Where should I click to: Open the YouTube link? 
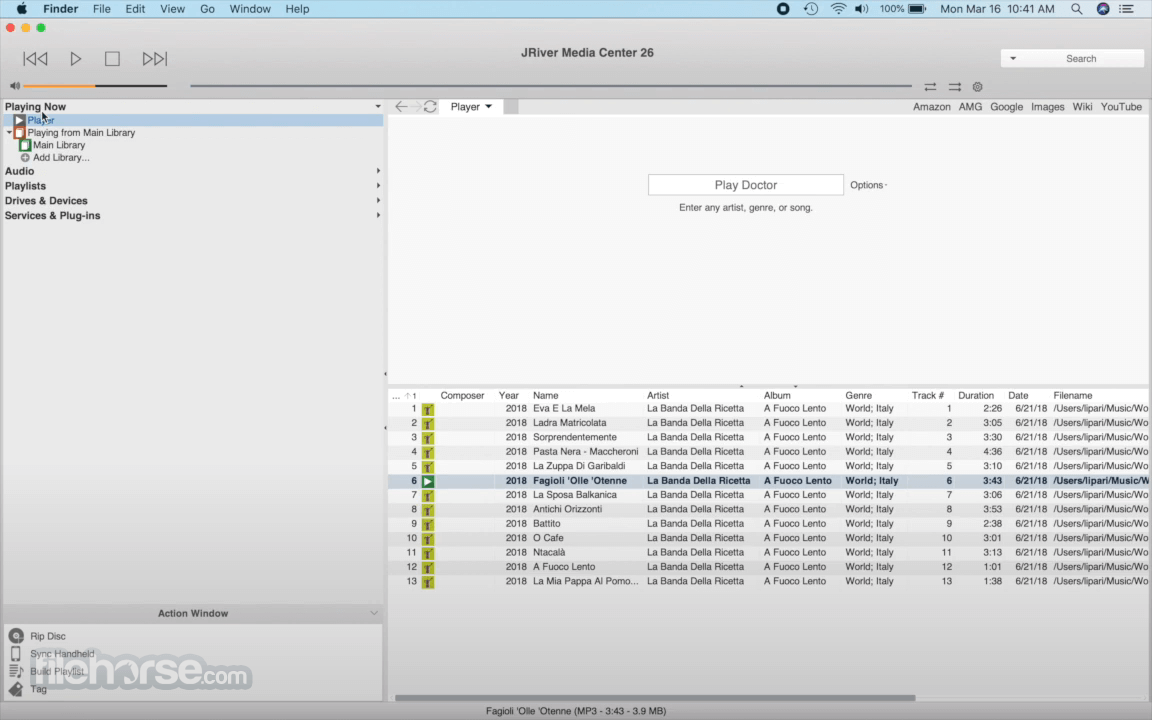tap(1120, 107)
